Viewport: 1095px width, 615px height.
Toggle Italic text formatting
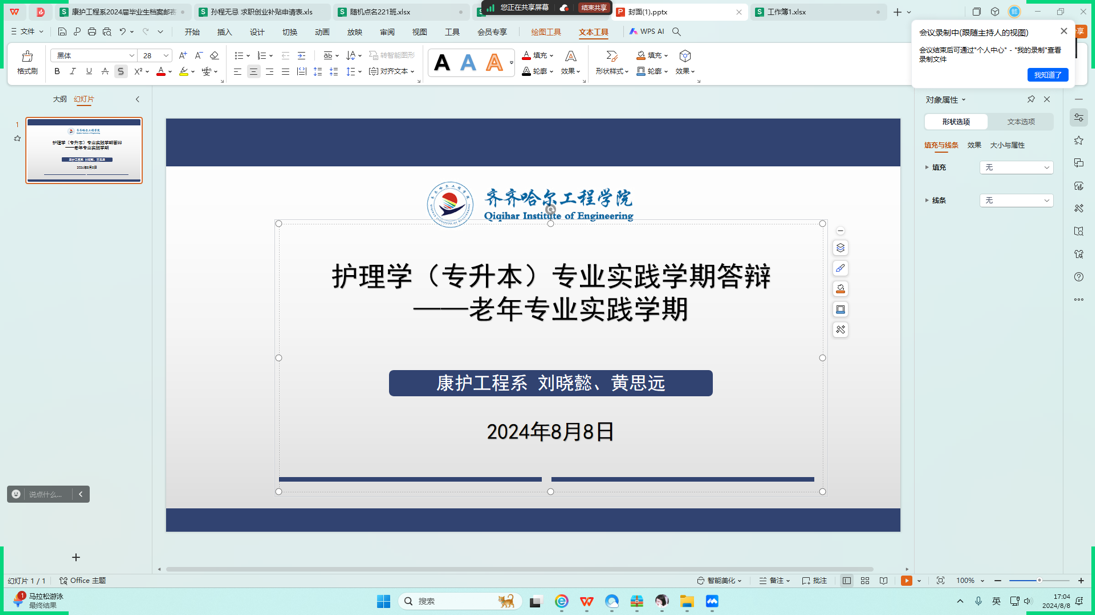pos(73,72)
